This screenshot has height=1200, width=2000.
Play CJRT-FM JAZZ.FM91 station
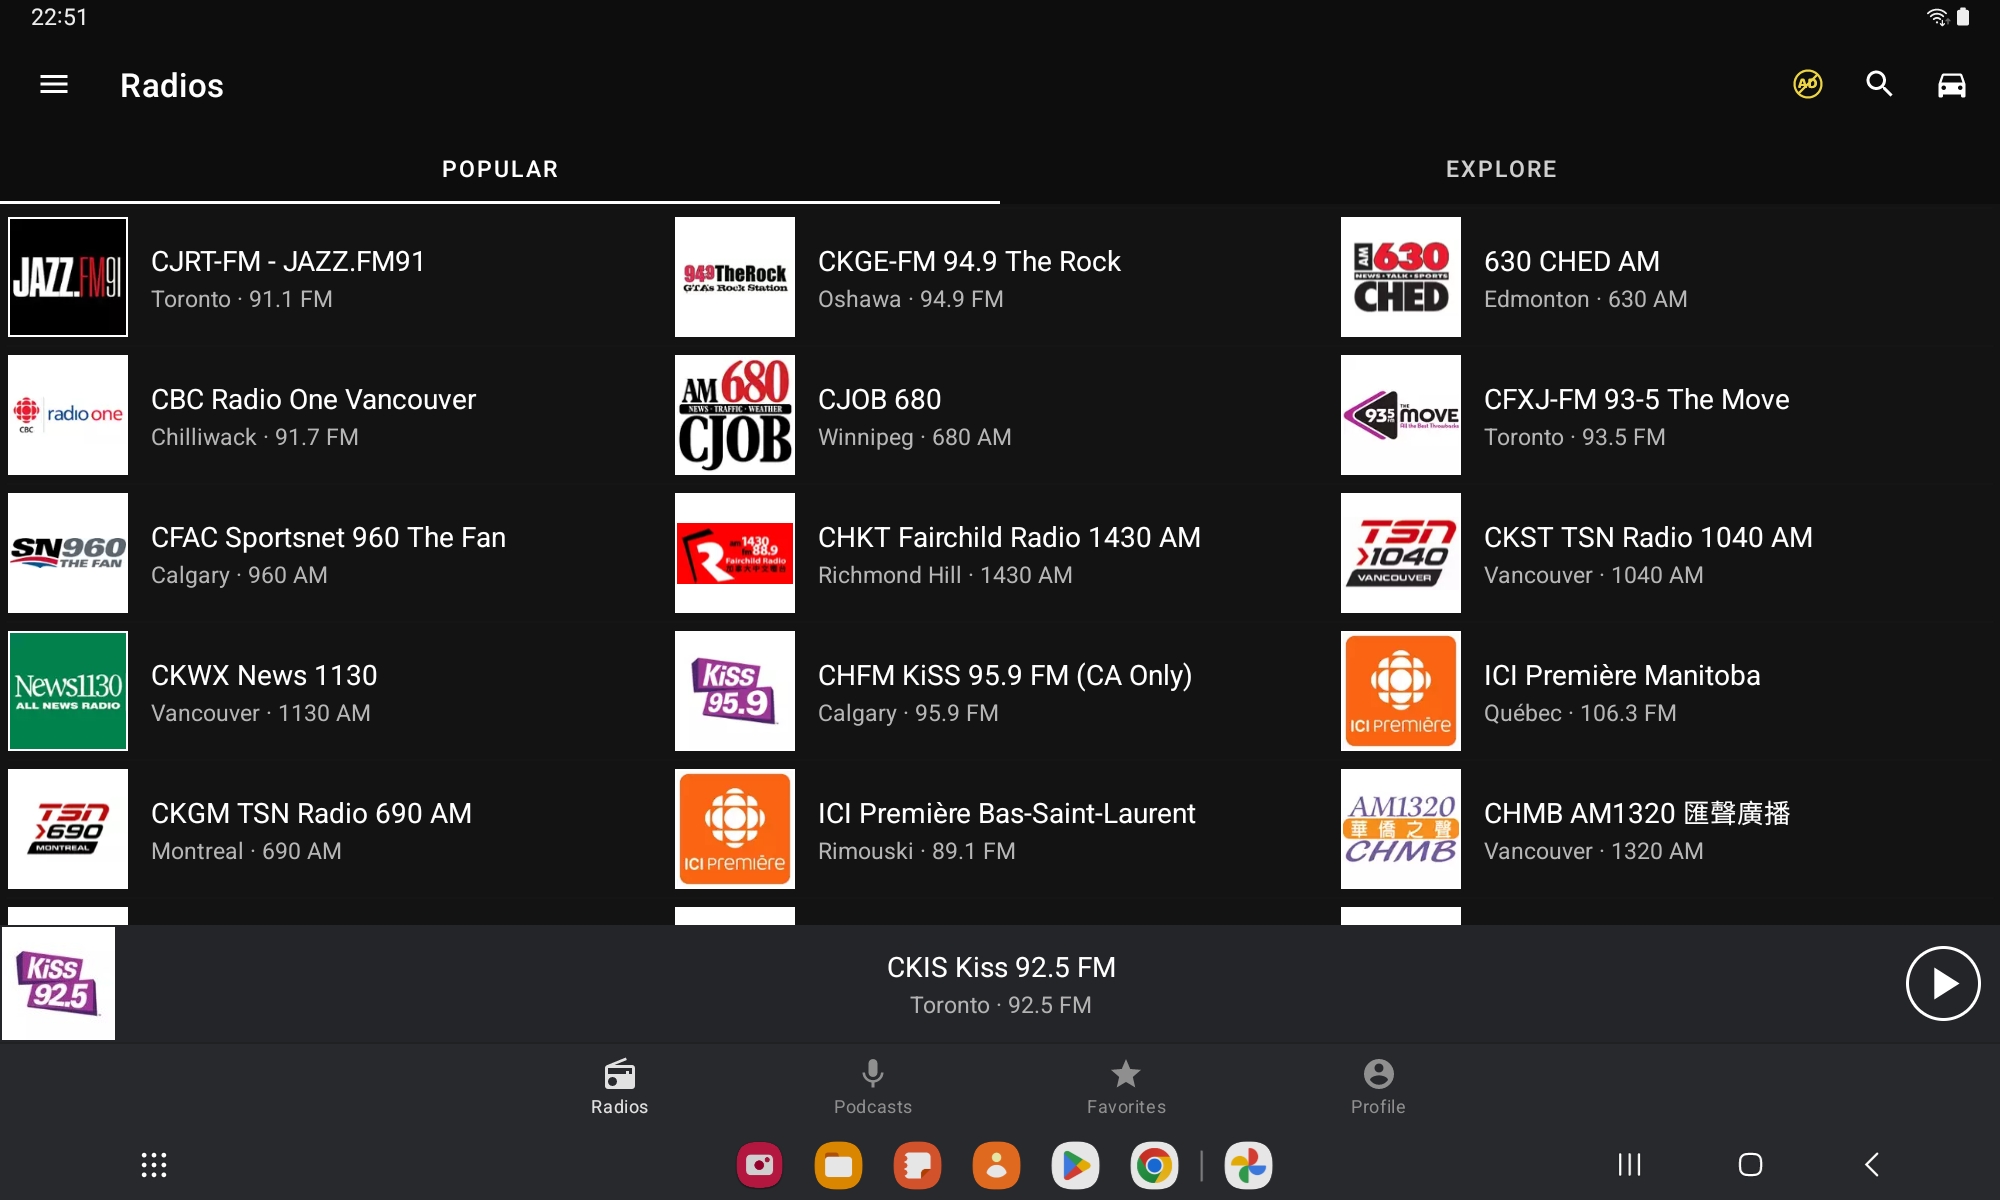coord(288,278)
